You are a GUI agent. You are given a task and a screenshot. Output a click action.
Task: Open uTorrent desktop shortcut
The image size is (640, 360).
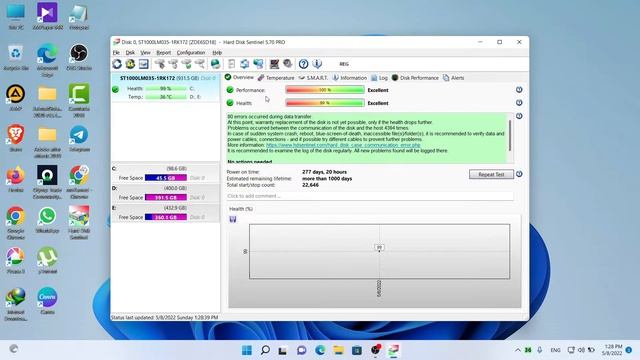47,260
